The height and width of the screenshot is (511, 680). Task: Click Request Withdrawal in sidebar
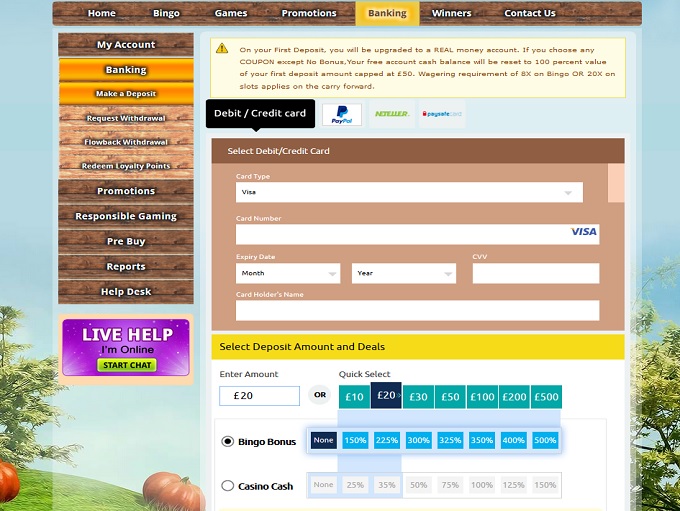pyautogui.click(x=126, y=118)
